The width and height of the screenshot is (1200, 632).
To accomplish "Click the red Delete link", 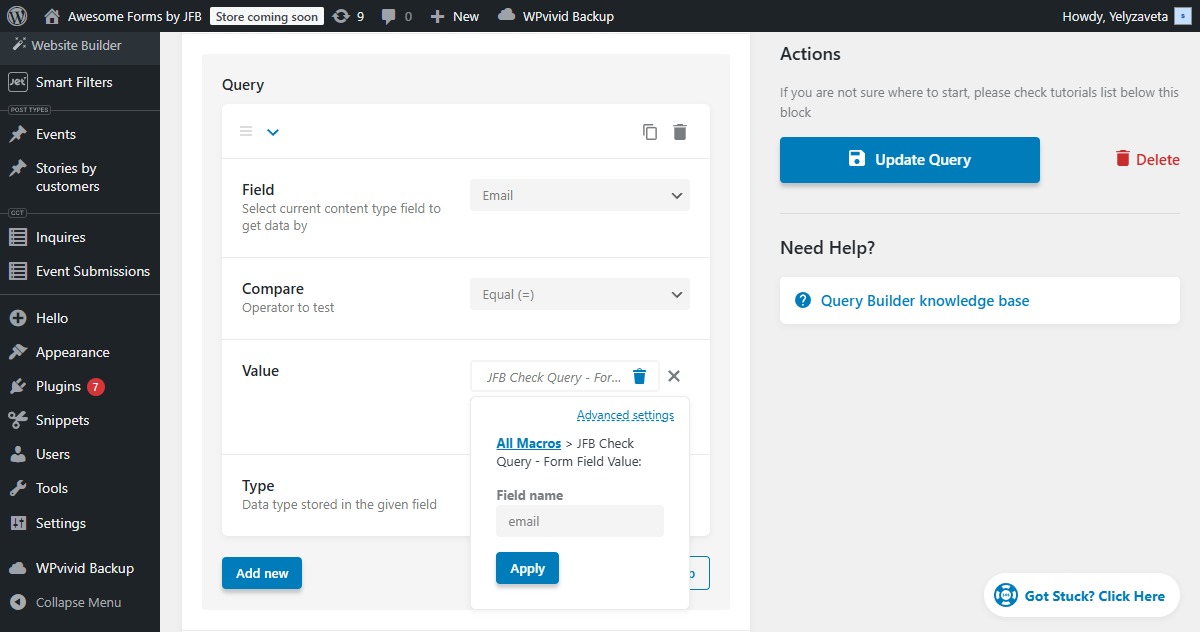I will coord(1147,159).
